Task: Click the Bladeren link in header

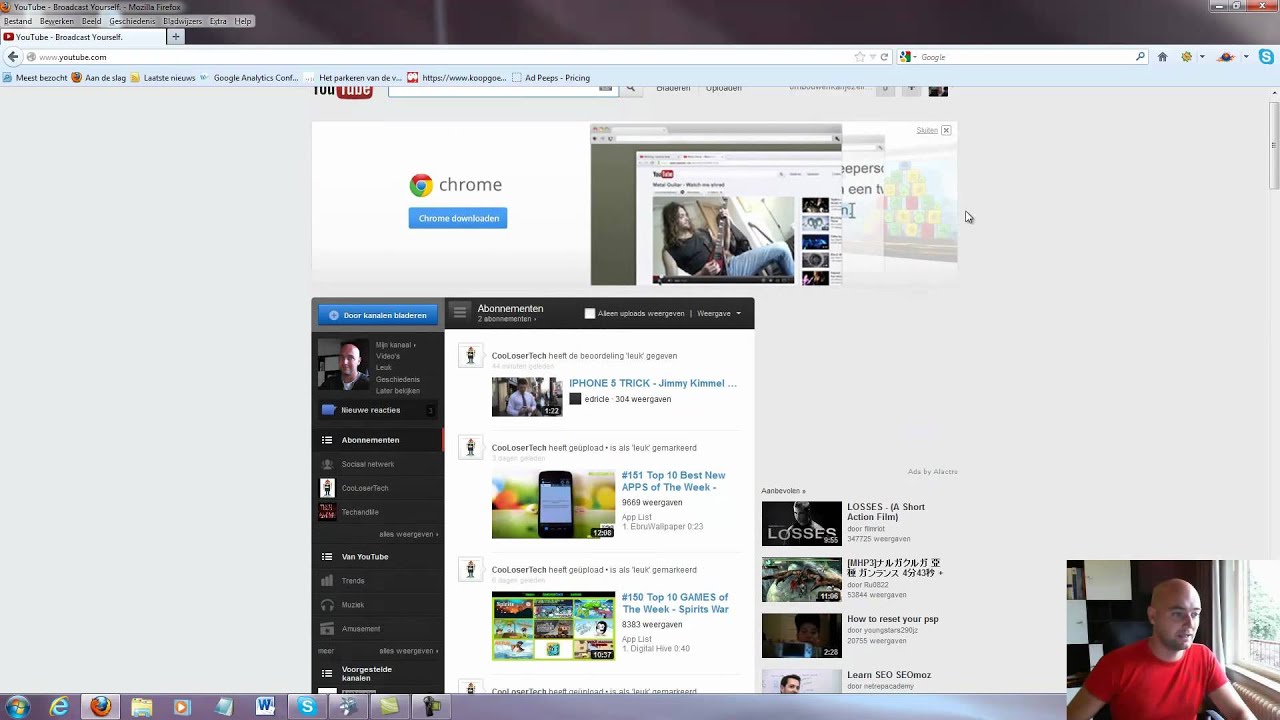Action: 673,89
